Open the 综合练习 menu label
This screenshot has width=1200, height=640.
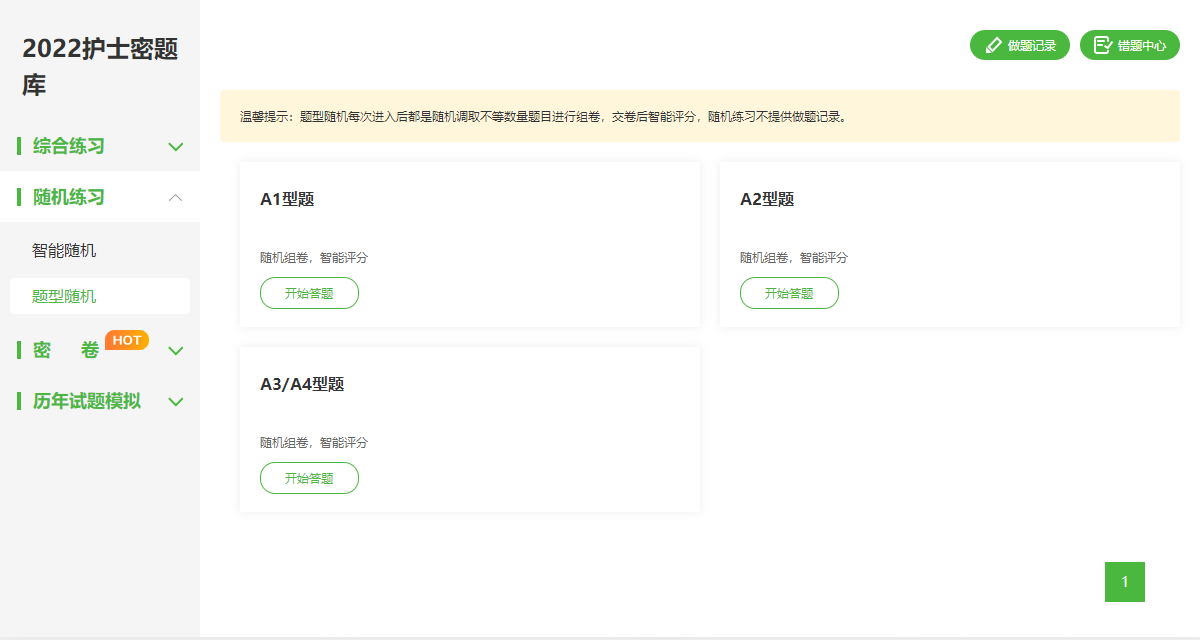pyautogui.click(x=69, y=147)
